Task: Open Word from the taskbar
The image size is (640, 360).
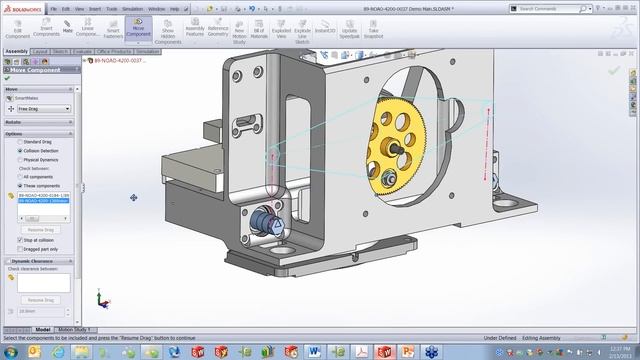Action: (314, 351)
